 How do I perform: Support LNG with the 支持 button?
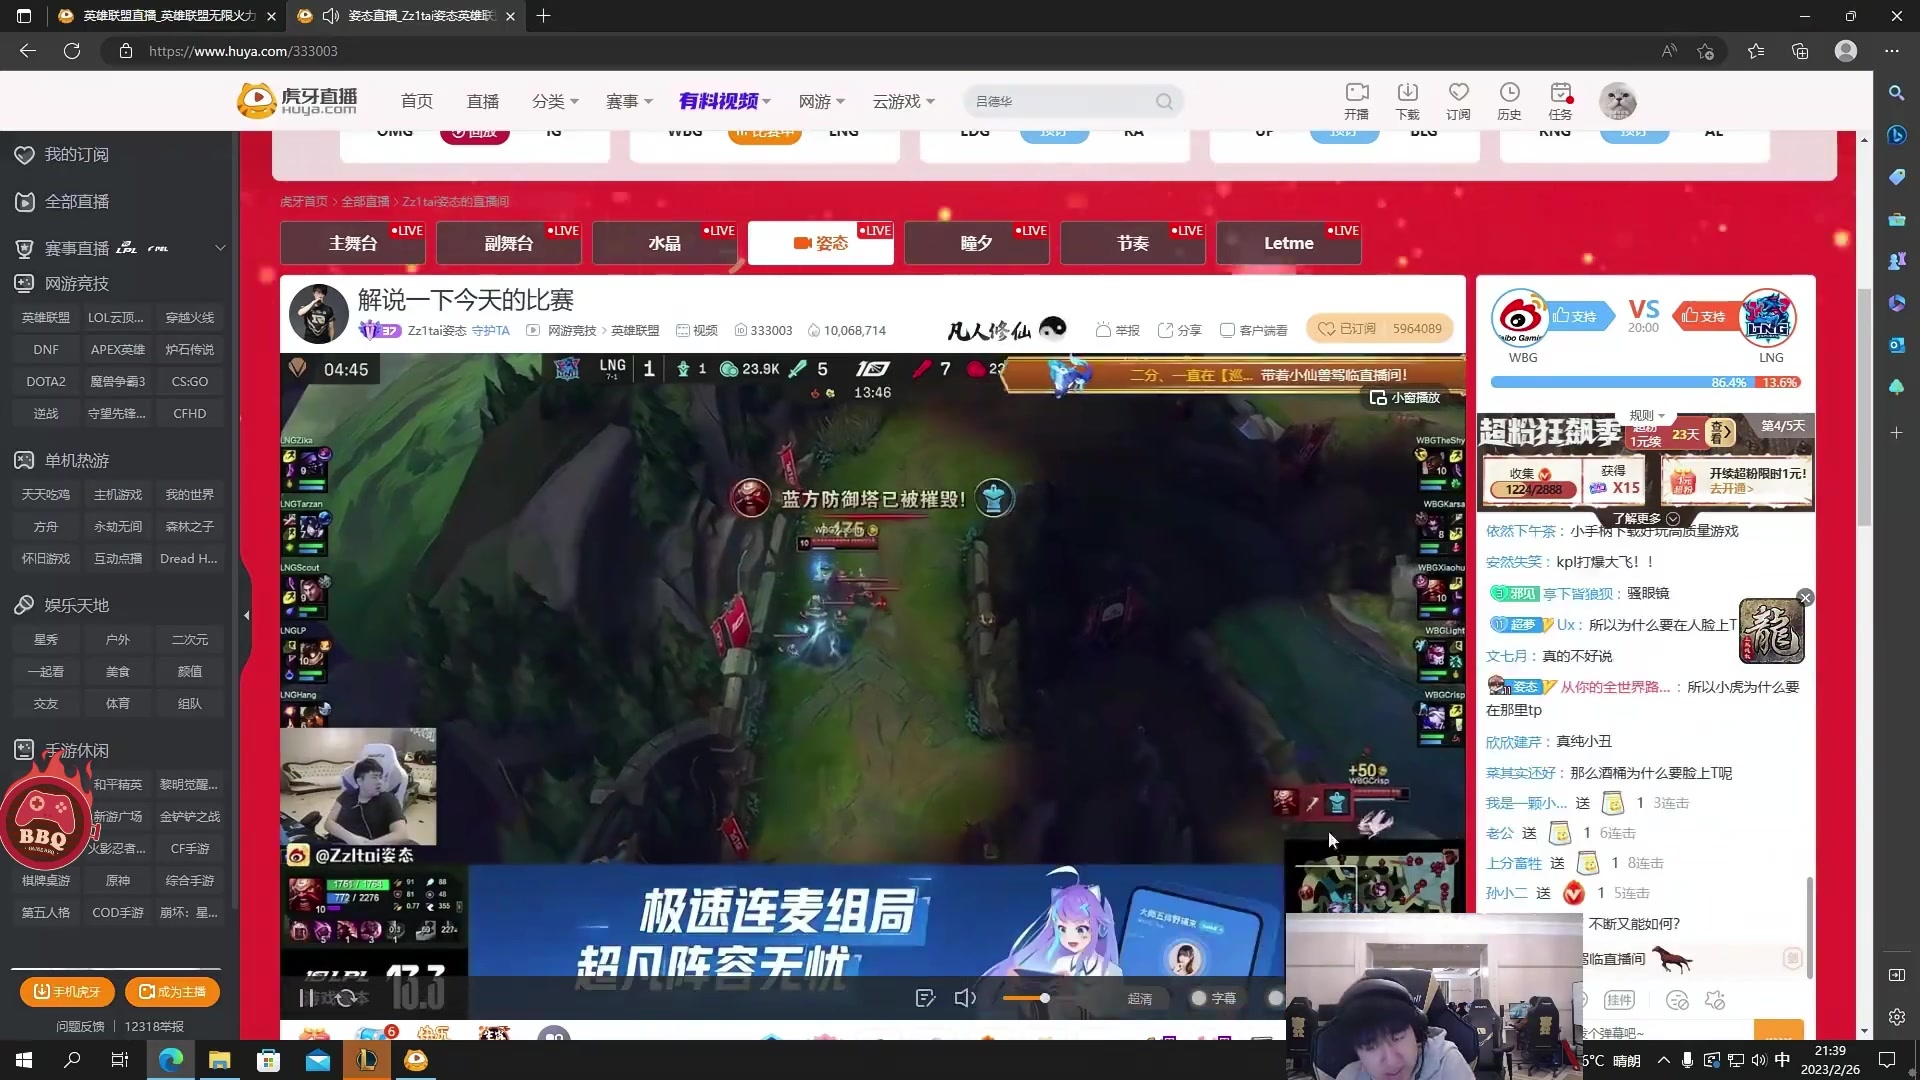[x=1707, y=316]
